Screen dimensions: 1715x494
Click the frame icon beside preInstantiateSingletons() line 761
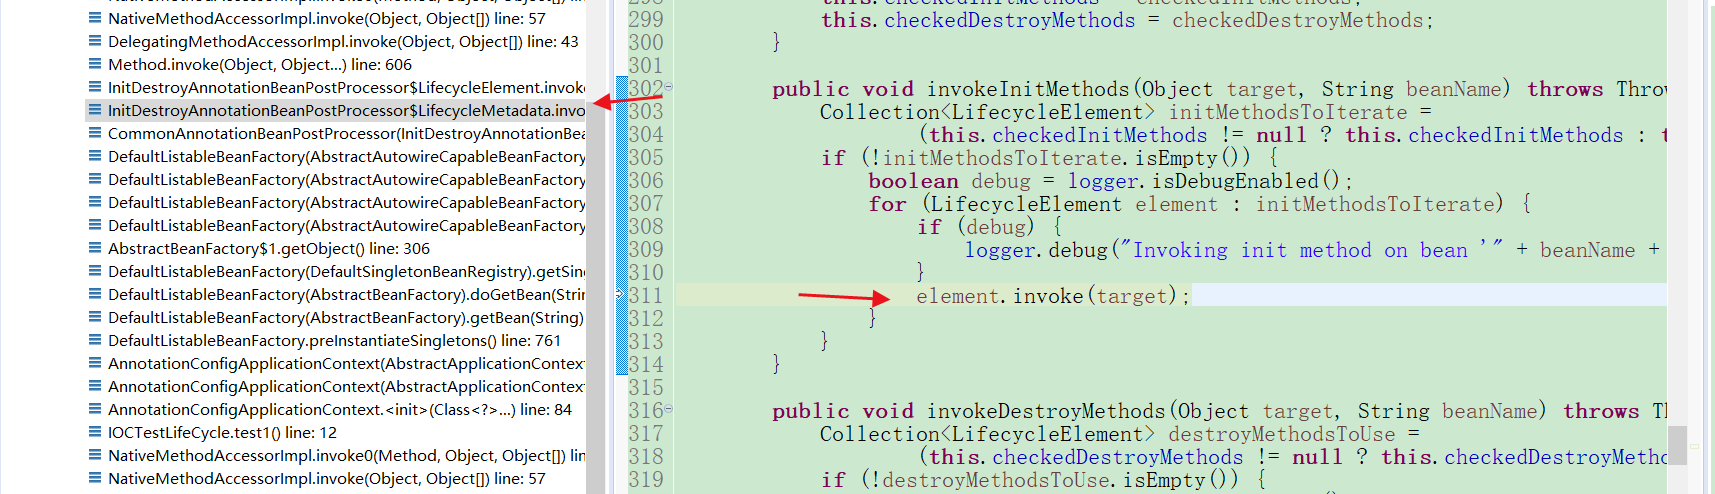[95, 340]
